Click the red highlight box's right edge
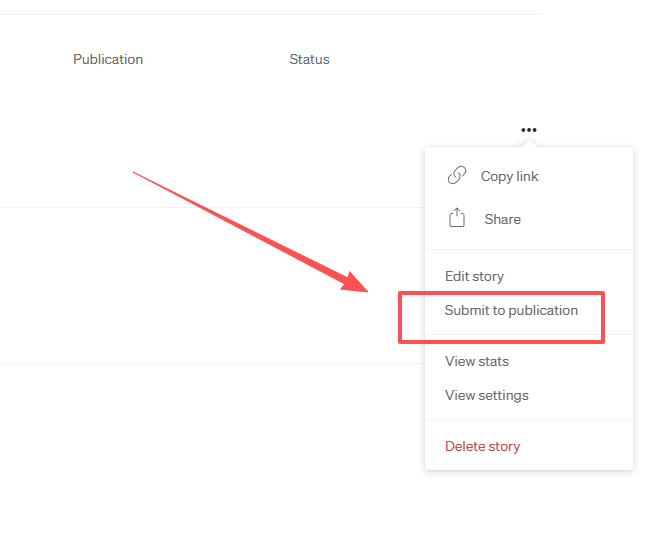668x538 pixels. [603, 317]
